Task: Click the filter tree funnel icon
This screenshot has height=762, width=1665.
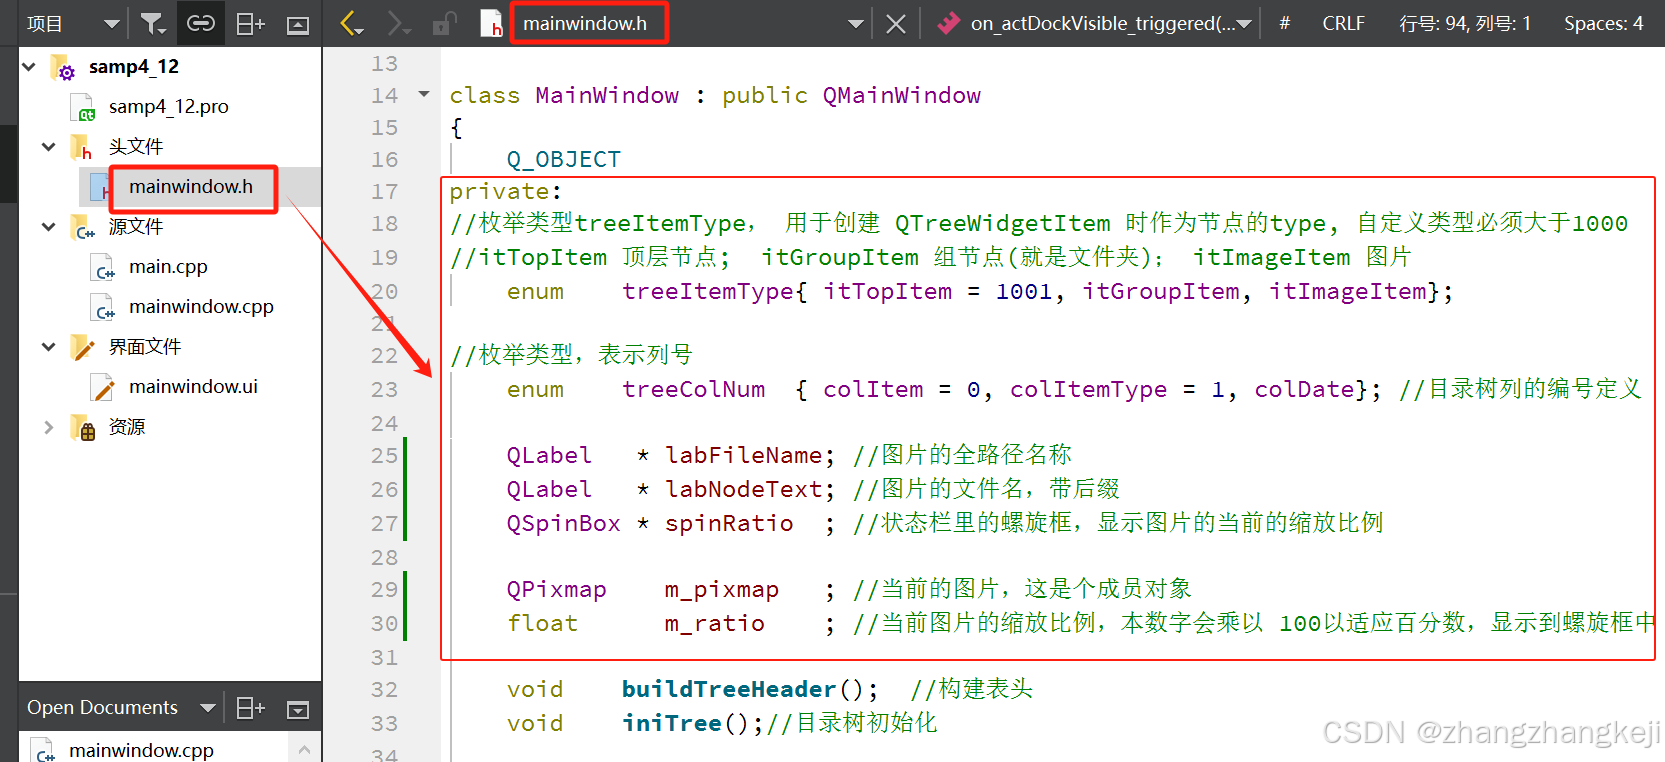Action: pyautogui.click(x=152, y=23)
